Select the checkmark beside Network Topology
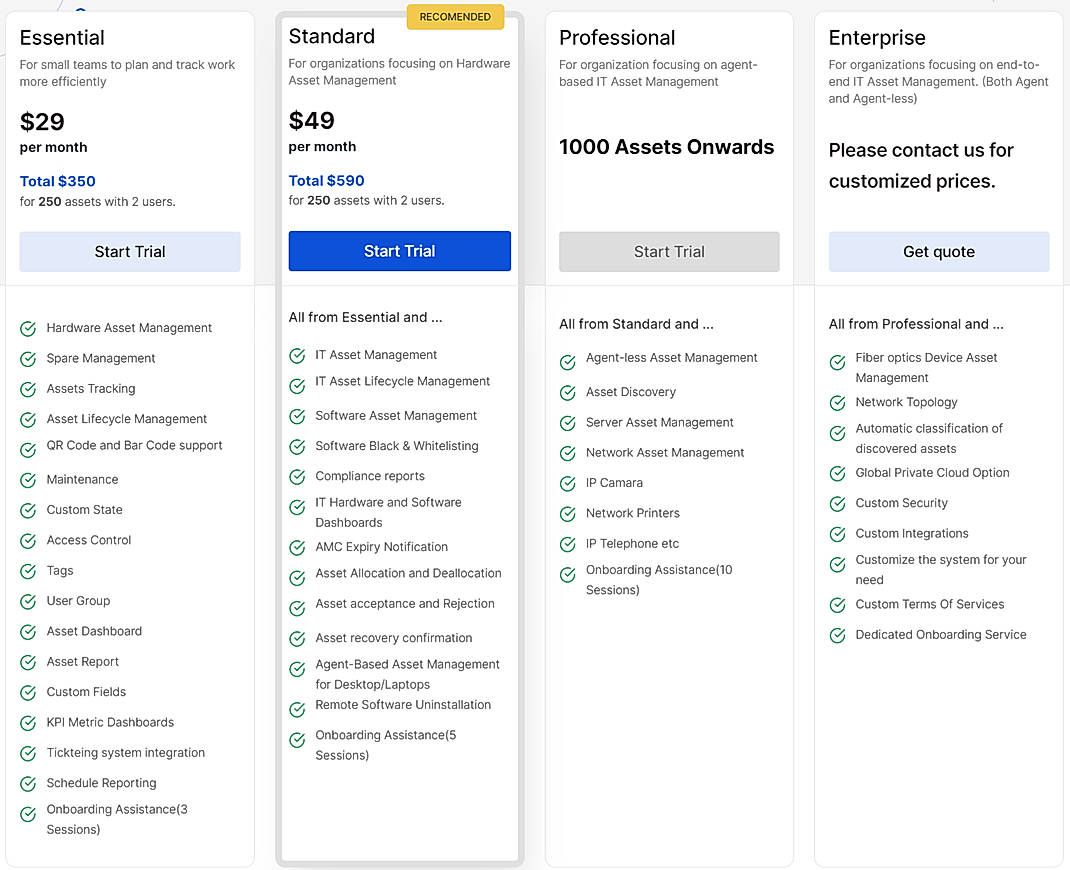The image size is (1070, 870). (837, 402)
